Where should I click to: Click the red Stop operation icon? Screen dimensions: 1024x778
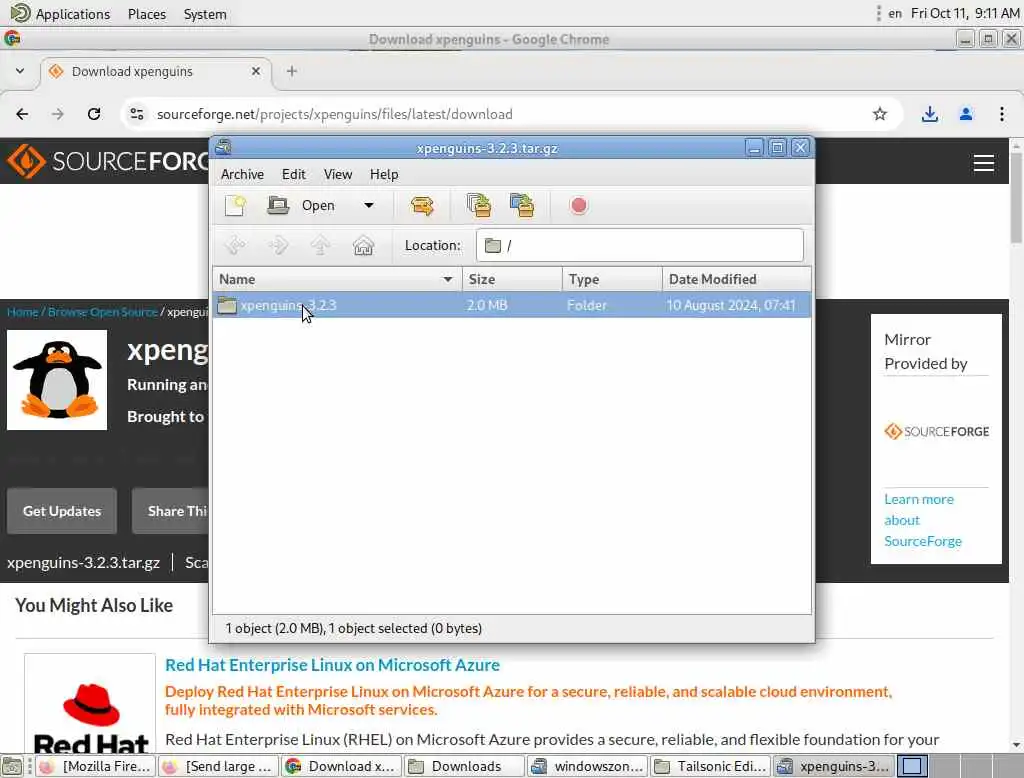(578, 206)
